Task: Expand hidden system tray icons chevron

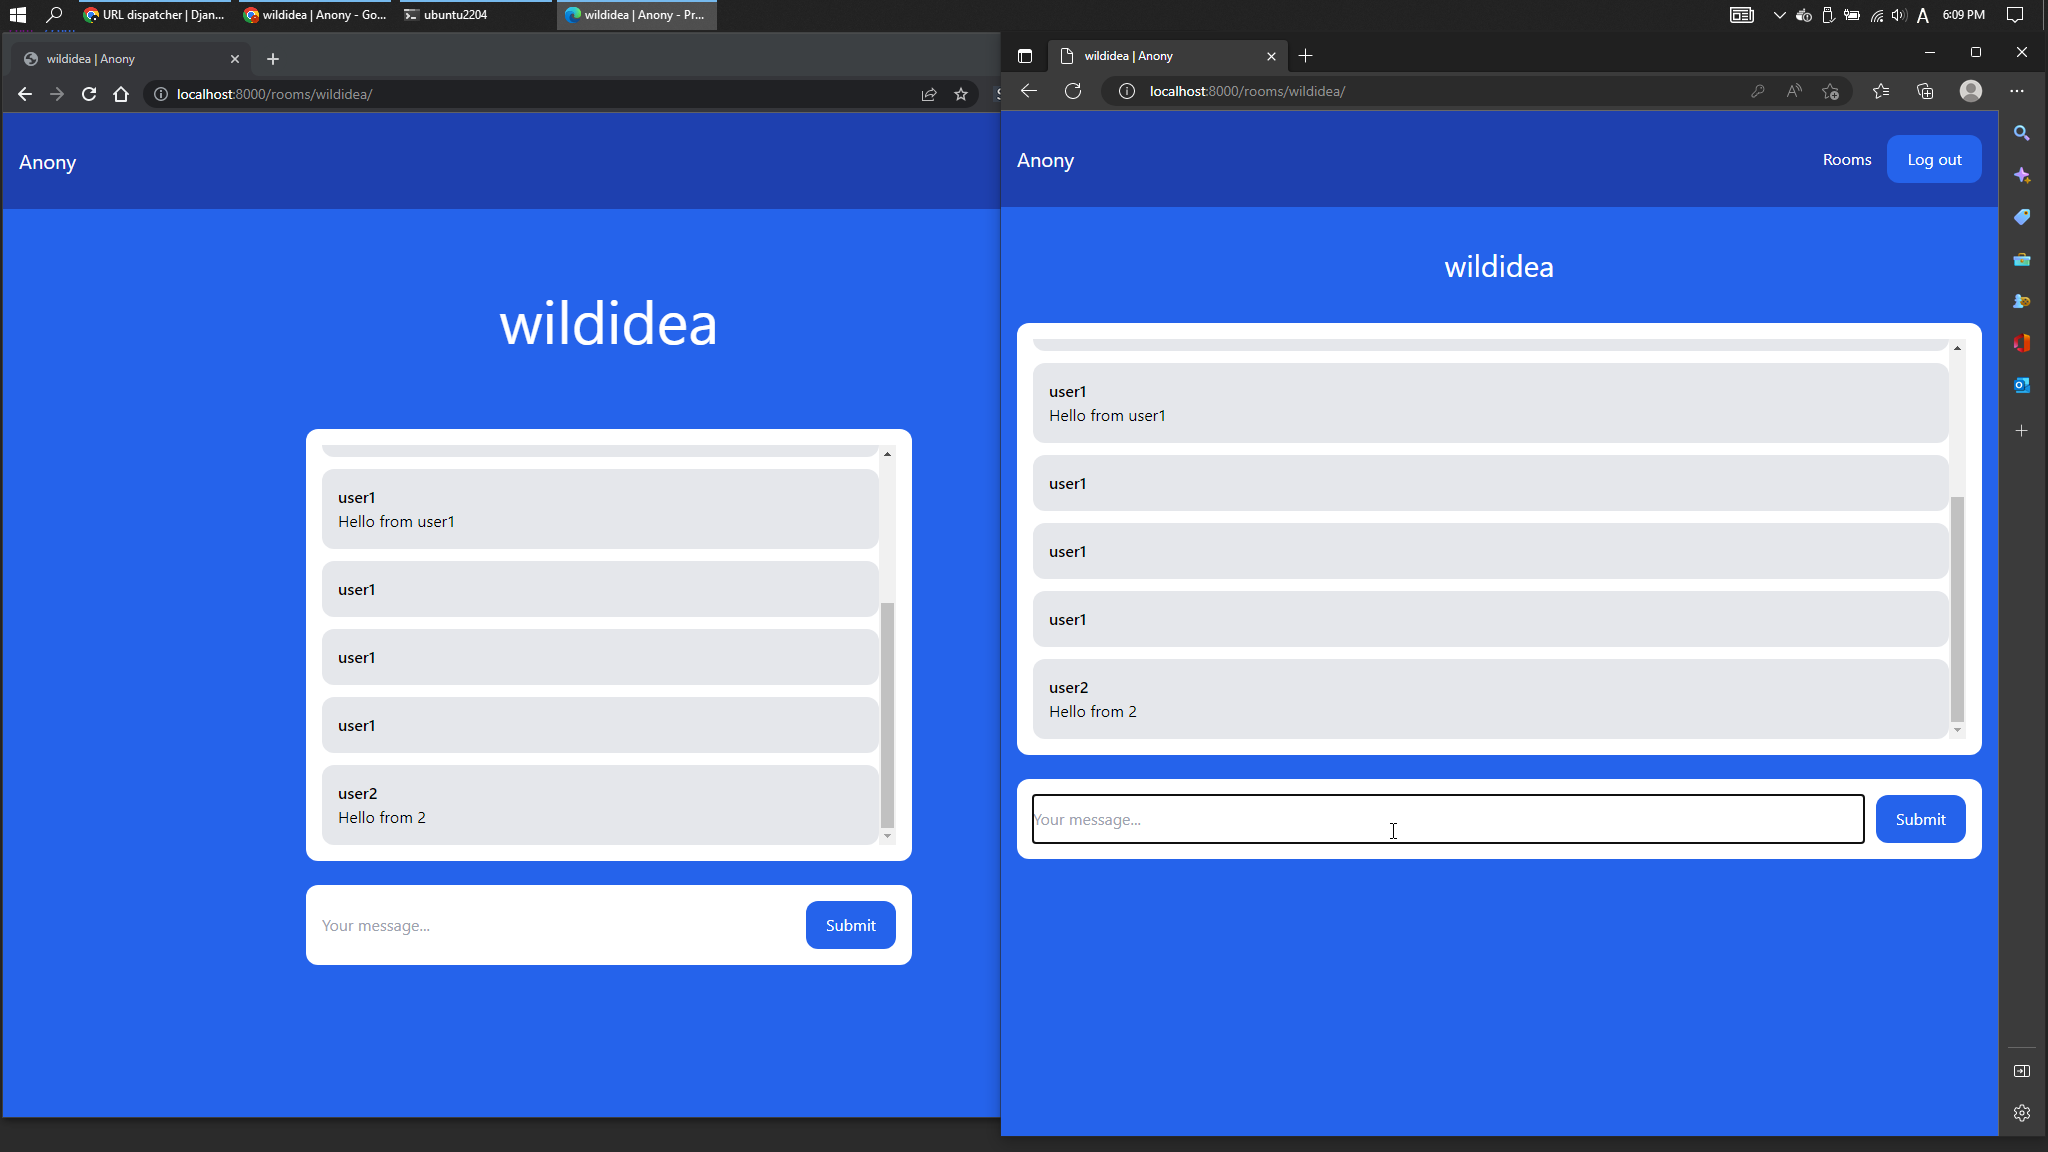Action: click(1779, 15)
